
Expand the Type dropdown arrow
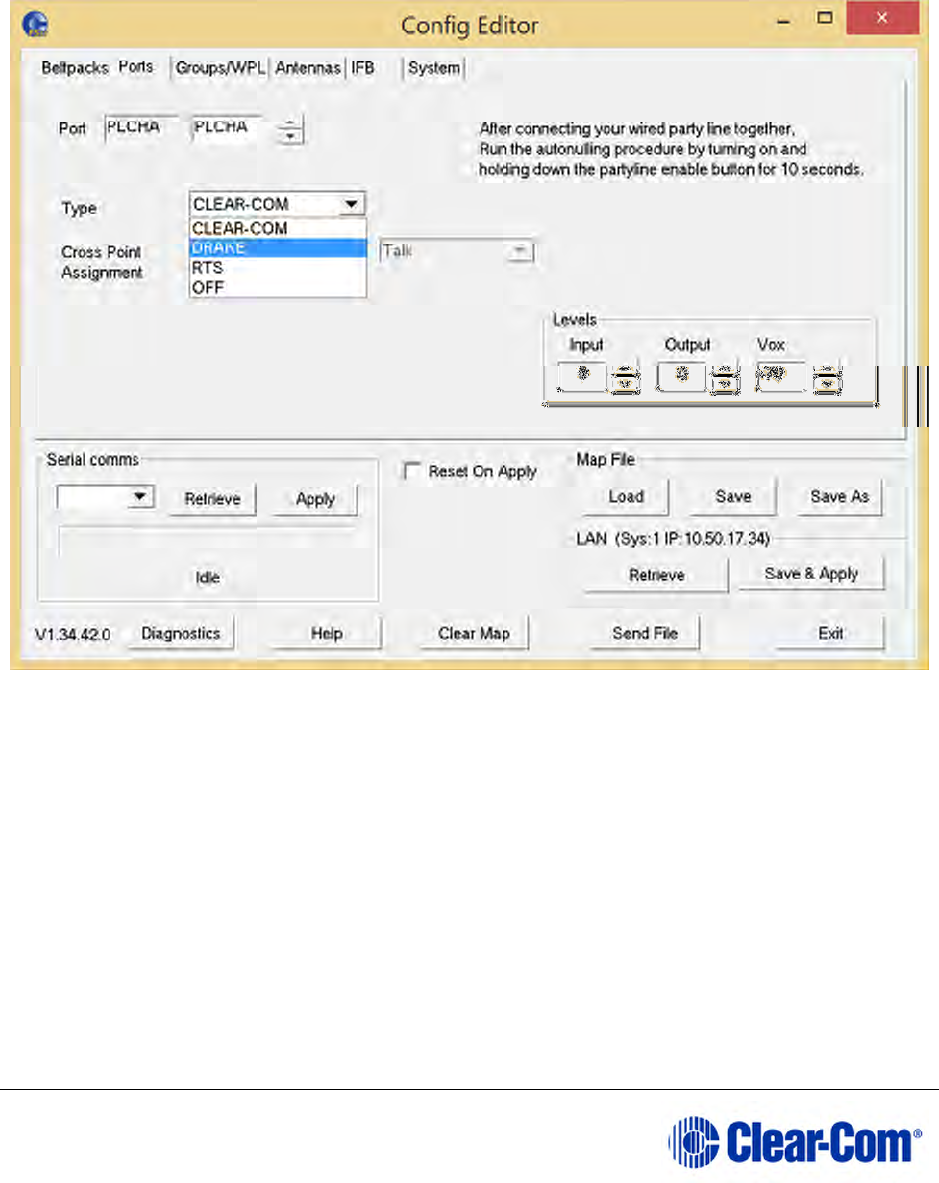[351, 204]
